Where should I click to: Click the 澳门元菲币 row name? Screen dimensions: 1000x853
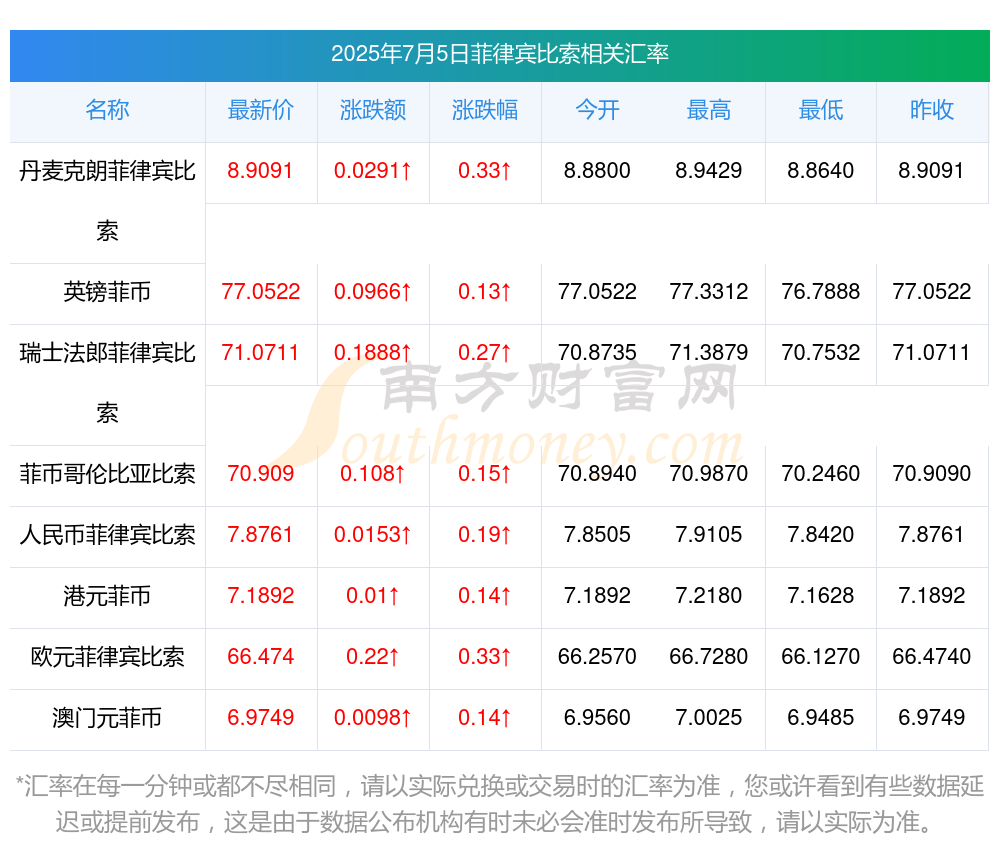[x=107, y=718]
